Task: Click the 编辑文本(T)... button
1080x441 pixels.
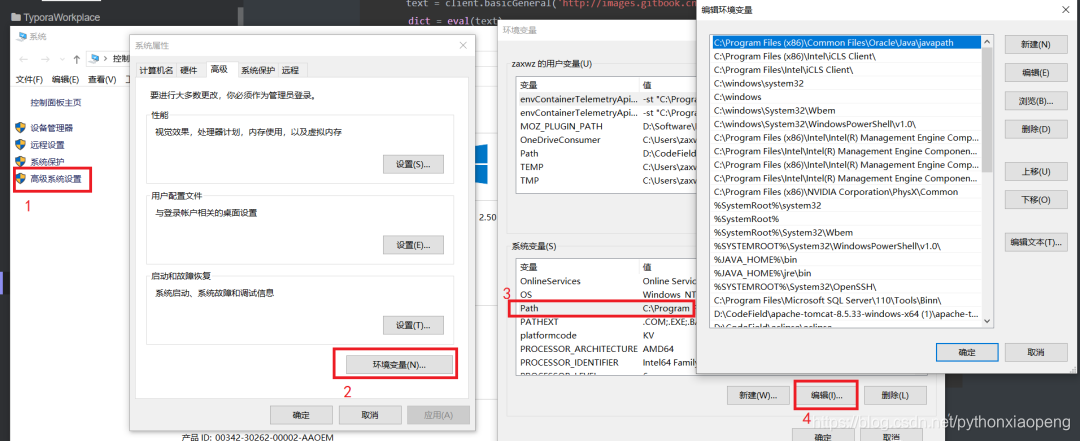Action: (x=1035, y=242)
